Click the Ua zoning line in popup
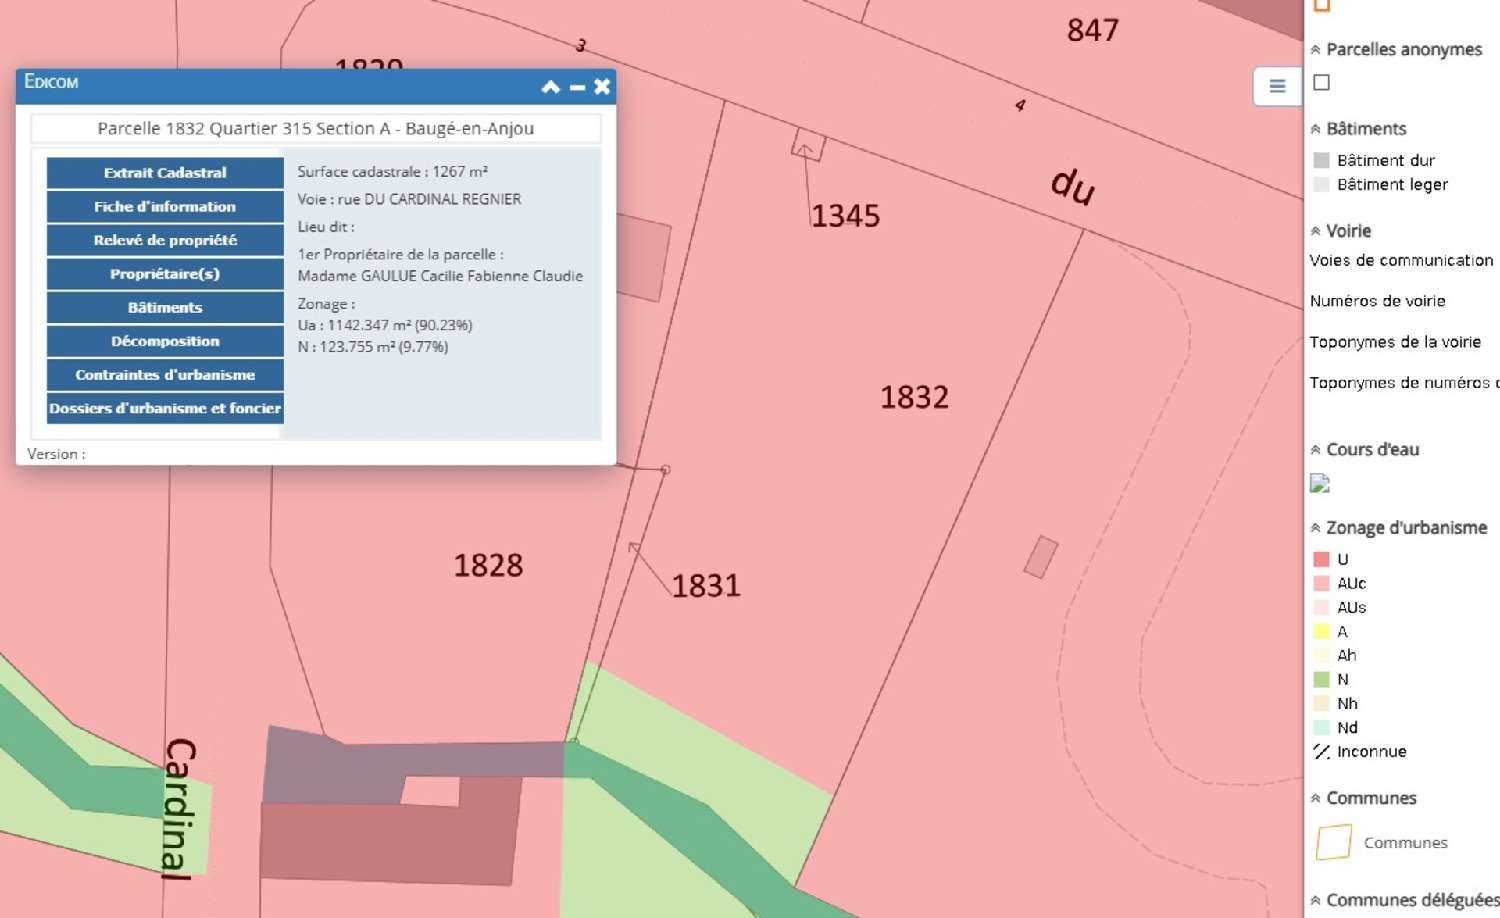Screen dimensions: 1500x918 (385, 325)
